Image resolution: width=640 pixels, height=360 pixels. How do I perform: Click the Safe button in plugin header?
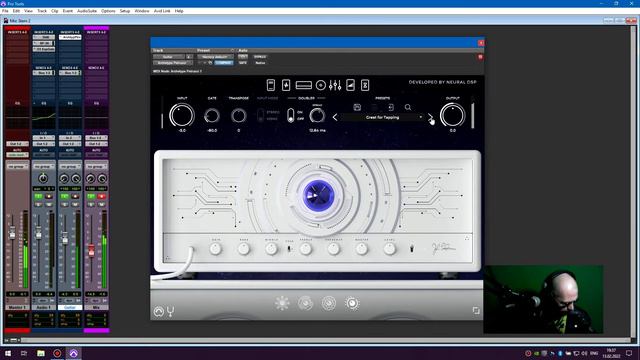point(243,63)
